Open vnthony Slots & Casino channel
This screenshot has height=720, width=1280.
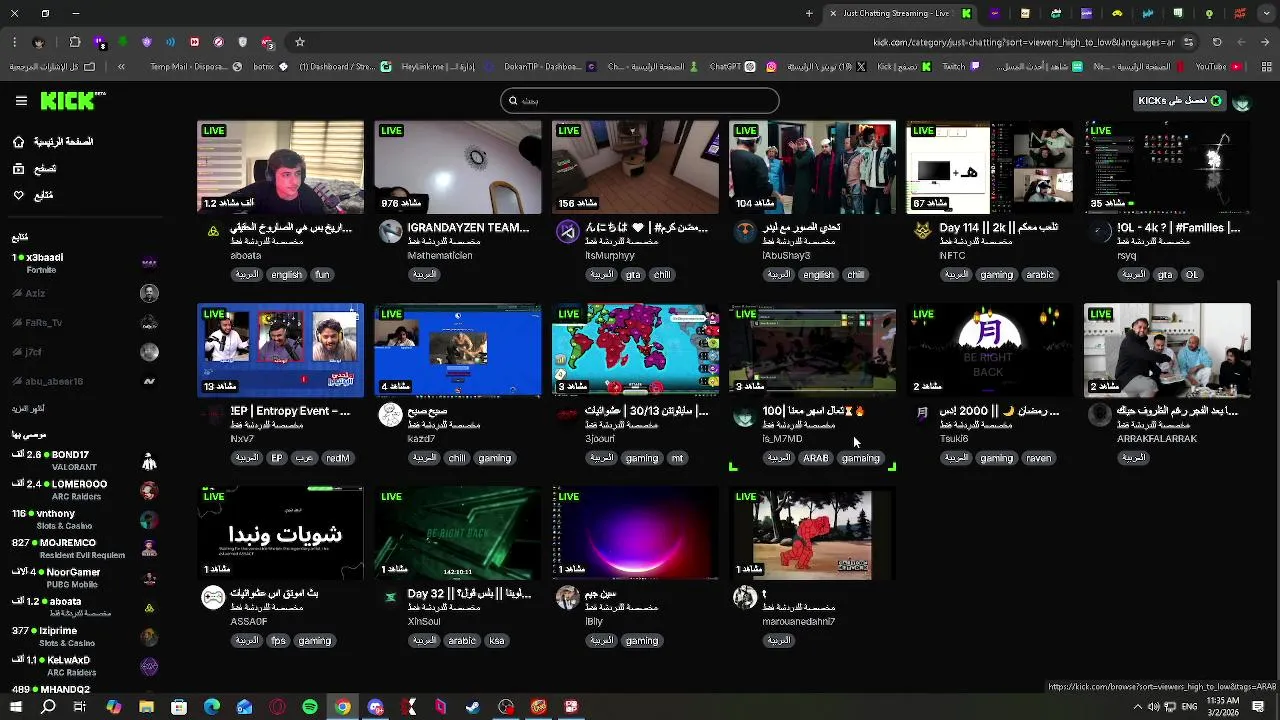[x=85, y=519]
